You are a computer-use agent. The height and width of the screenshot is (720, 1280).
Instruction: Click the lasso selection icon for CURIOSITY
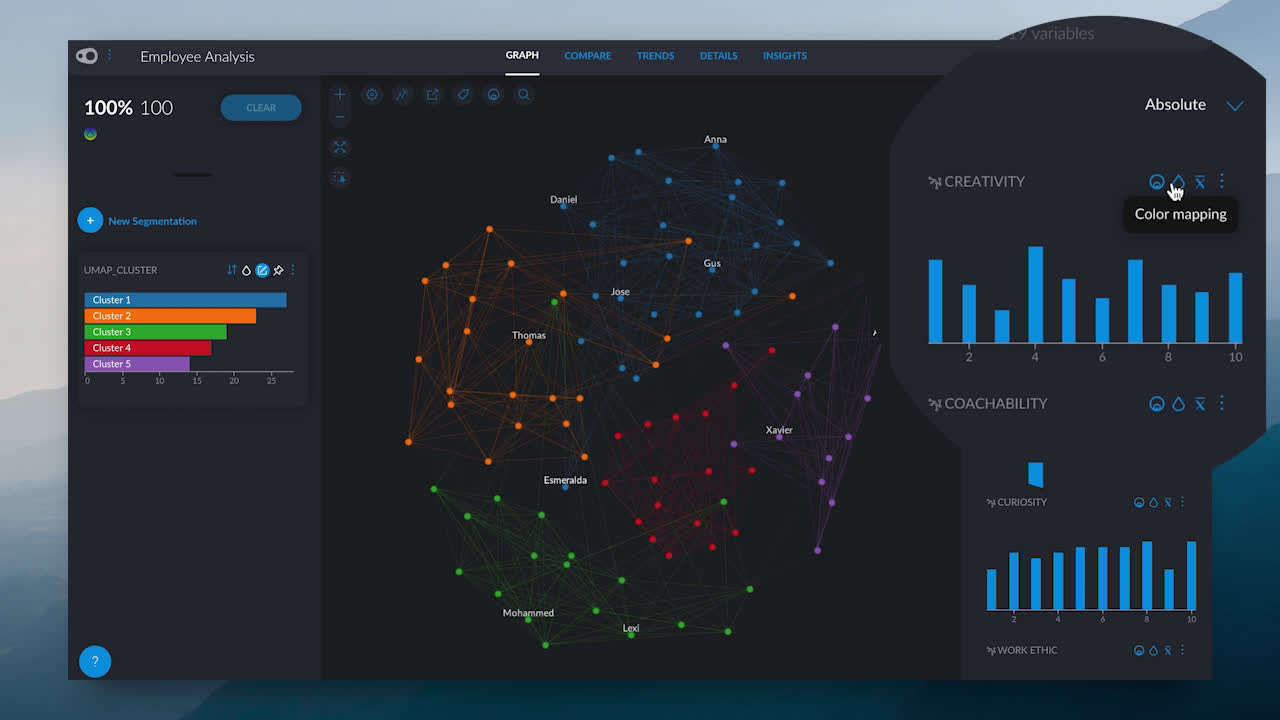1139,502
